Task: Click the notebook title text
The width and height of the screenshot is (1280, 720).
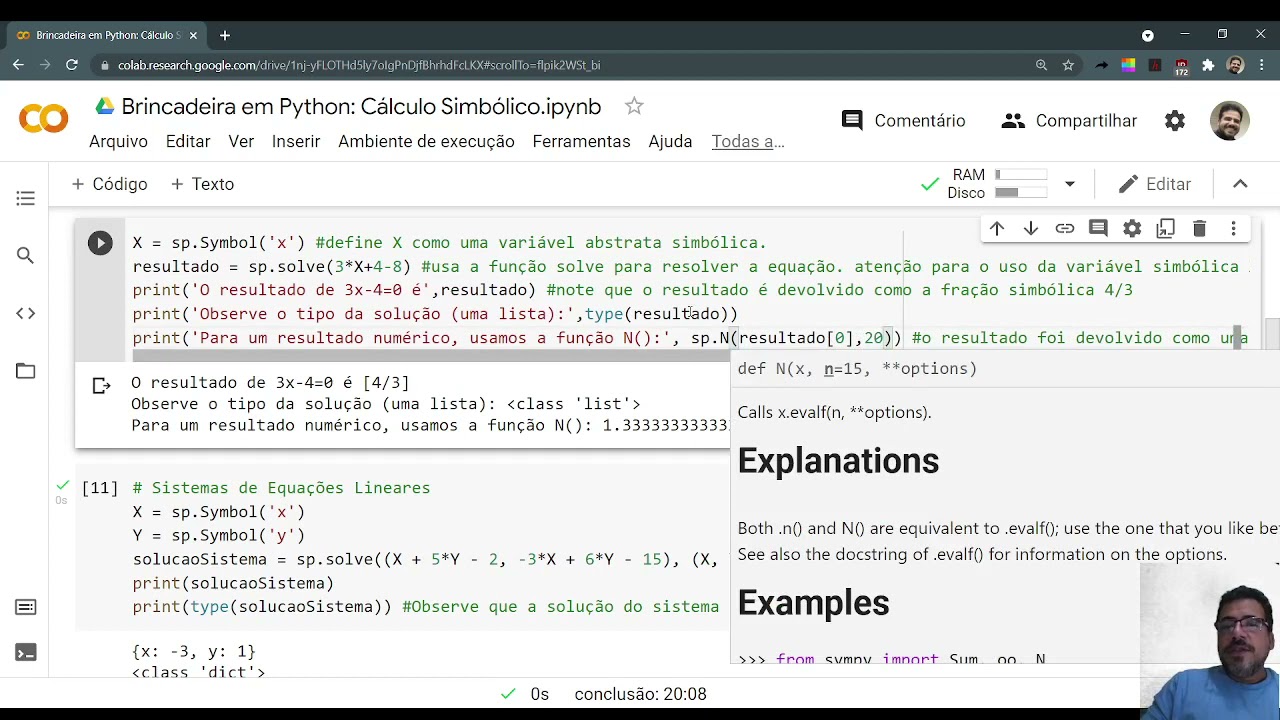Action: (361, 106)
